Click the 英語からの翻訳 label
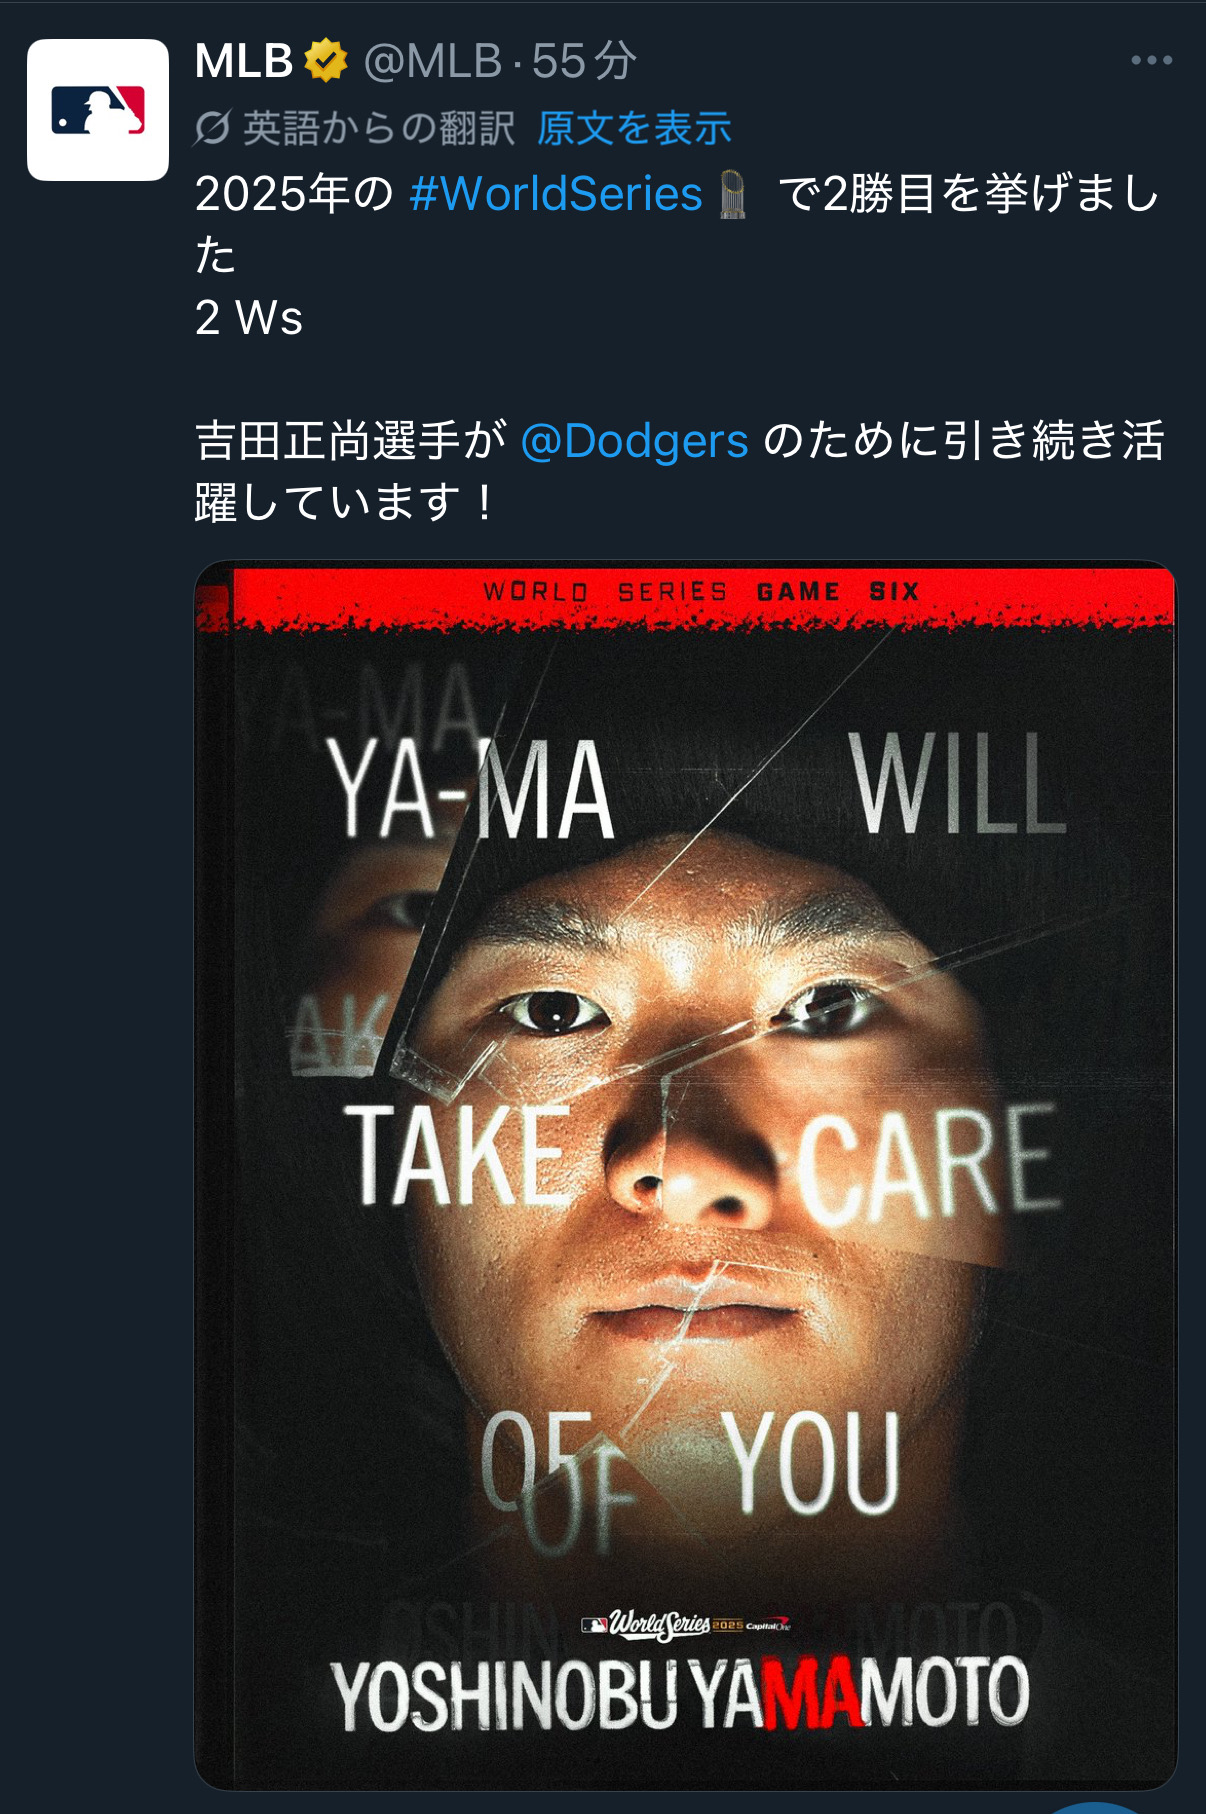Screen dimensions: 1206x1814 (x=379, y=128)
